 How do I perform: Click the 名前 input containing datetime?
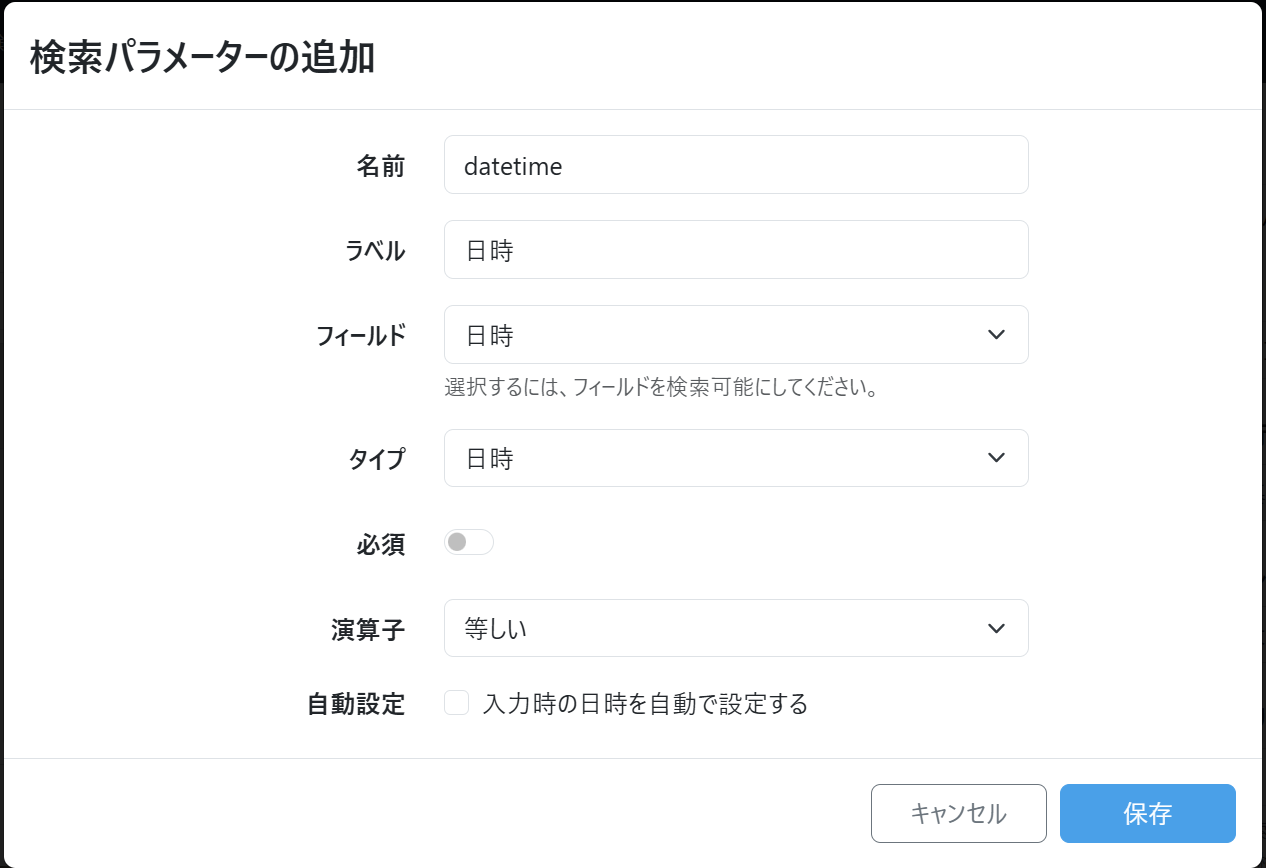pyautogui.click(x=735, y=165)
